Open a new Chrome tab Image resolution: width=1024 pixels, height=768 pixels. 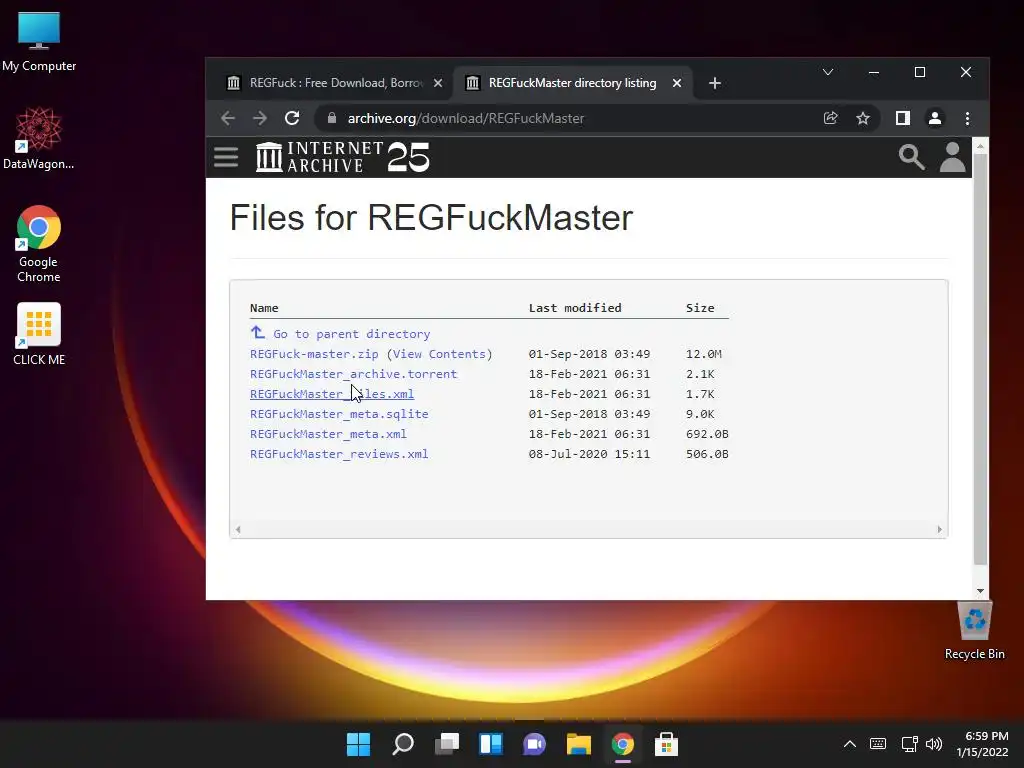[714, 83]
